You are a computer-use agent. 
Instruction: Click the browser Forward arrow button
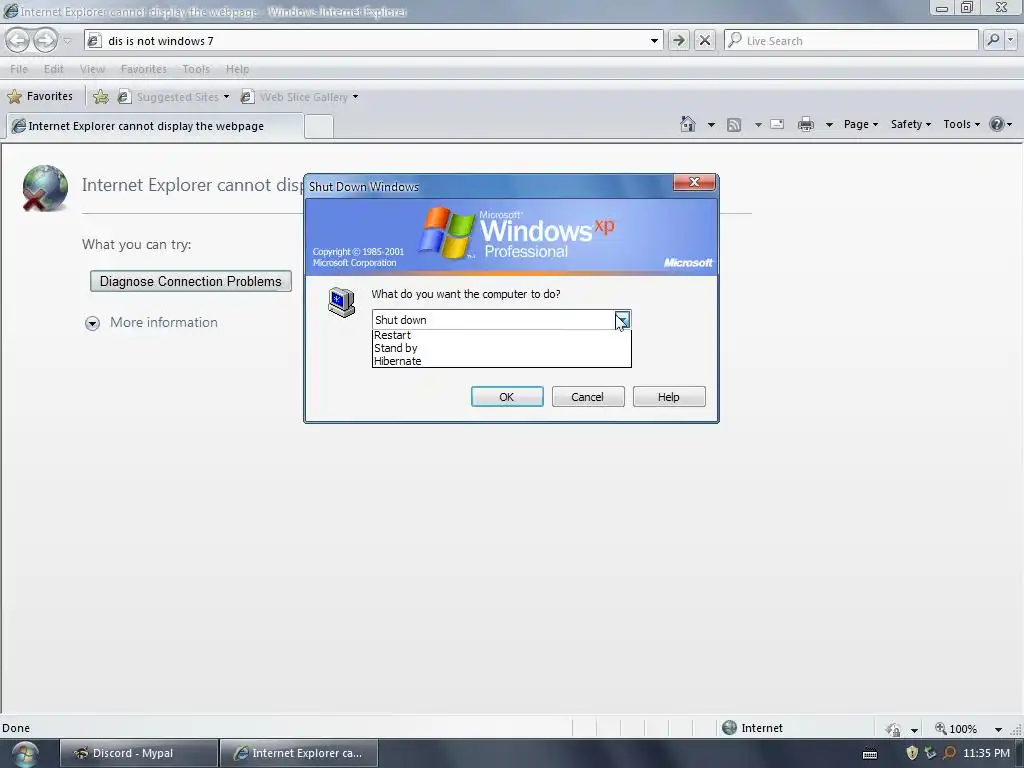coord(45,40)
